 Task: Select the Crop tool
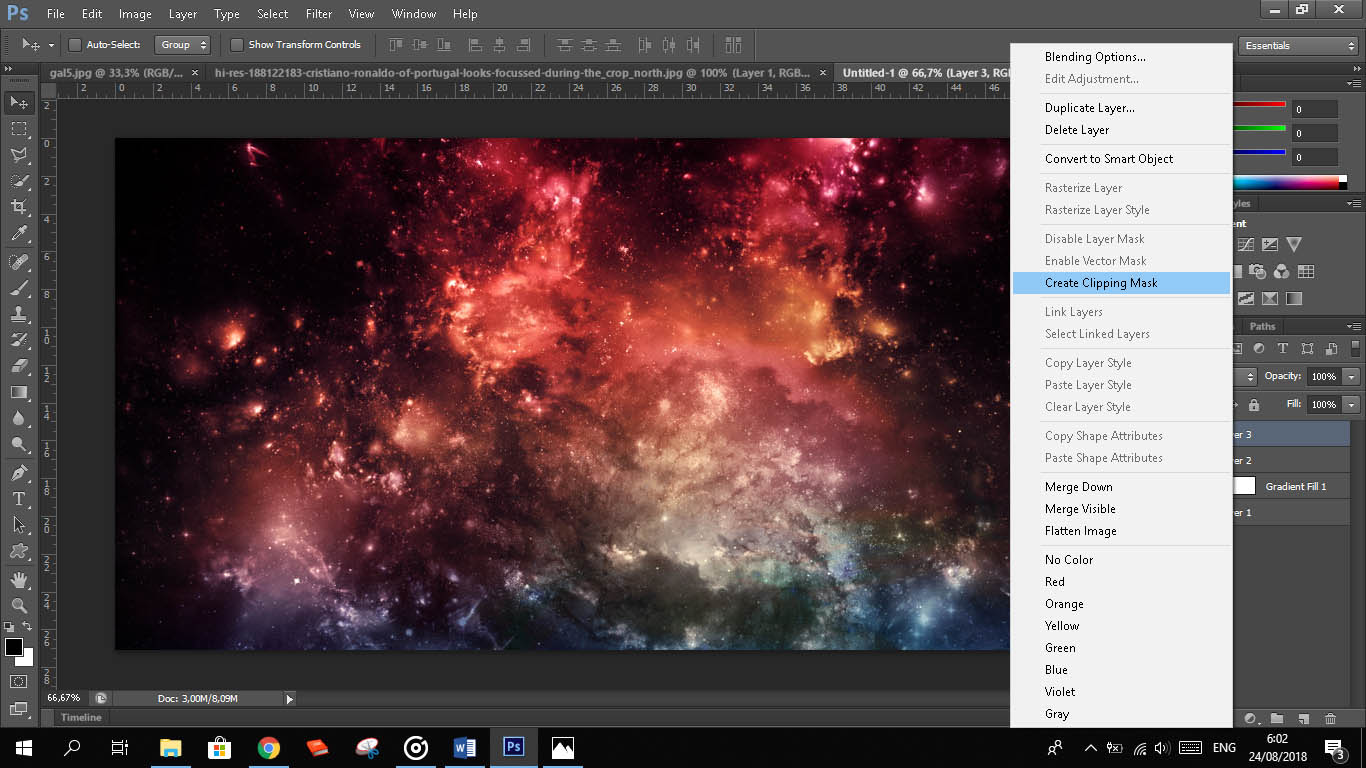click(x=19, y=207)
